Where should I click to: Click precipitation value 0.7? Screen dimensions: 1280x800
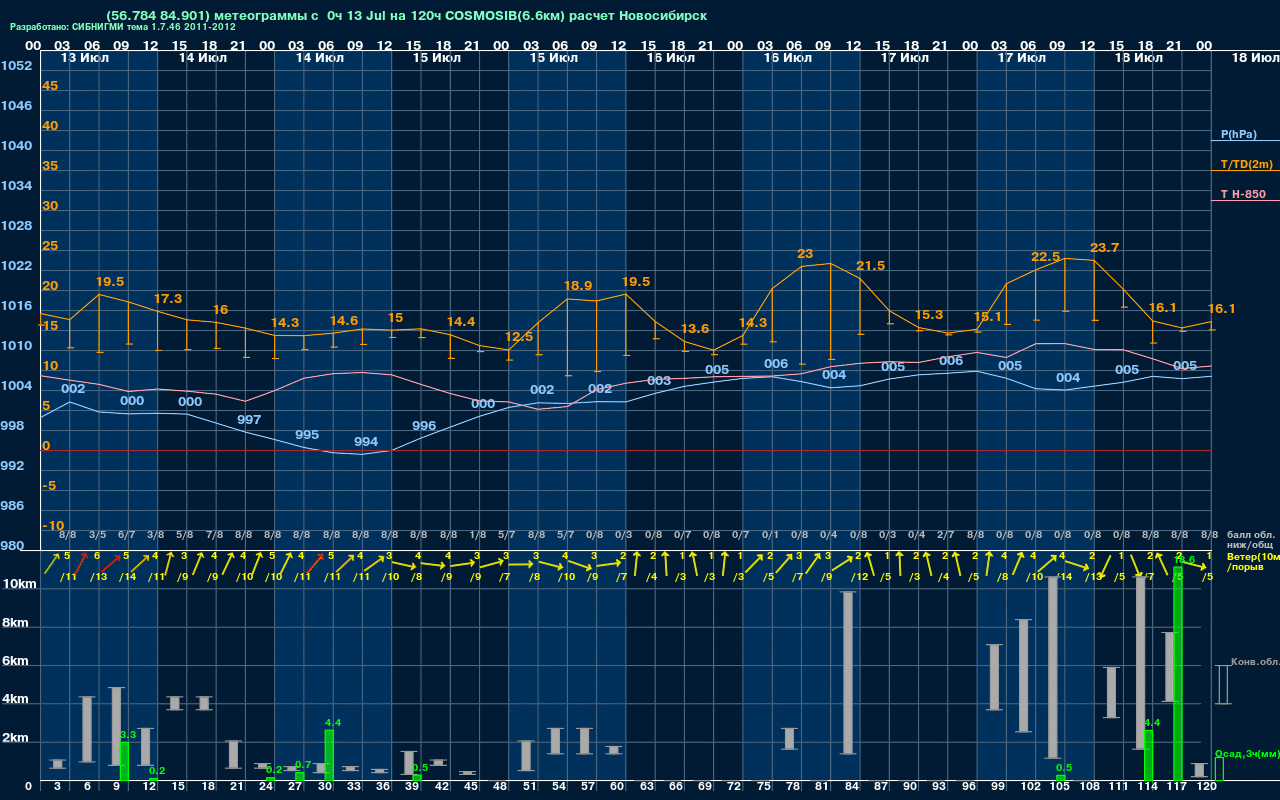pos(303,764)
